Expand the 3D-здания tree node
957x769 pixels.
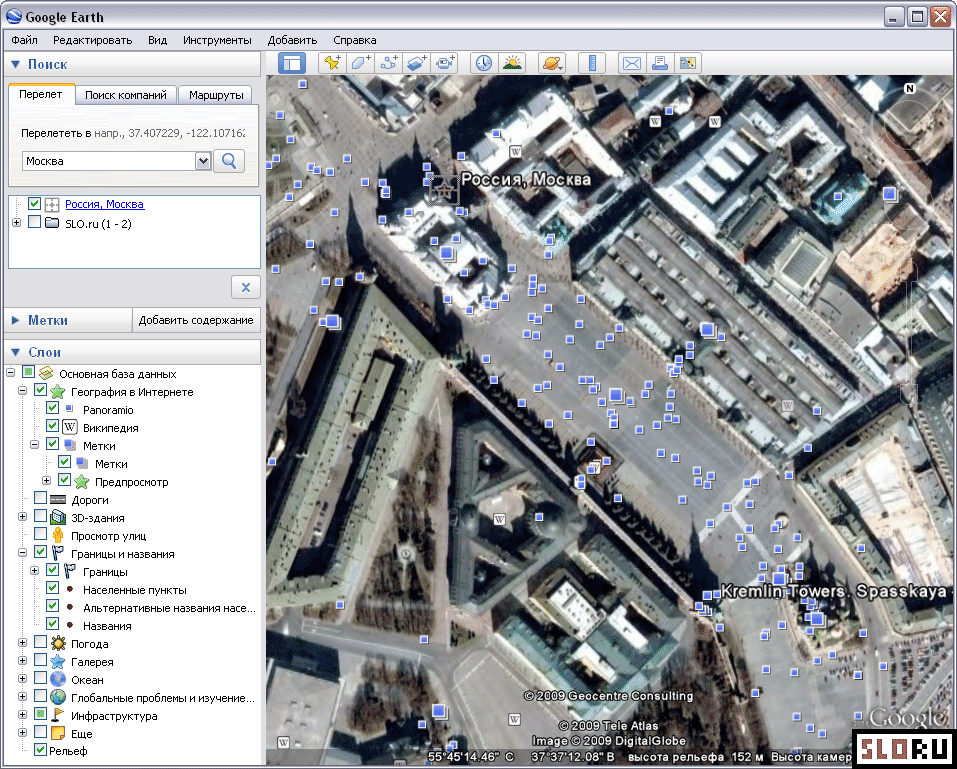pyautogui.click(x=23, y=517)
